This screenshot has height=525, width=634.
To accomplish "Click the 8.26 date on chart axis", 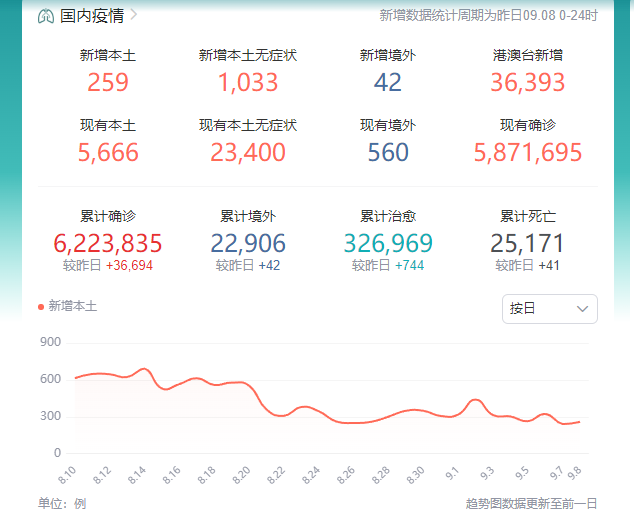I will [346, 475].
